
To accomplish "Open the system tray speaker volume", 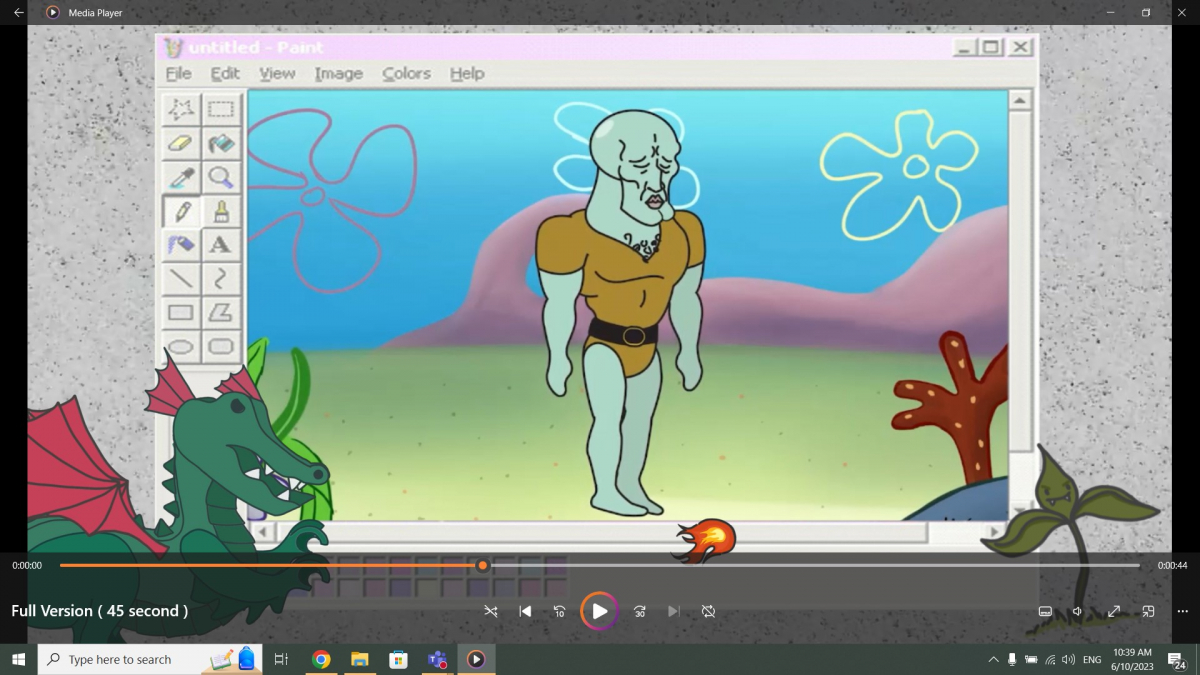I will tap(1068, 659).
